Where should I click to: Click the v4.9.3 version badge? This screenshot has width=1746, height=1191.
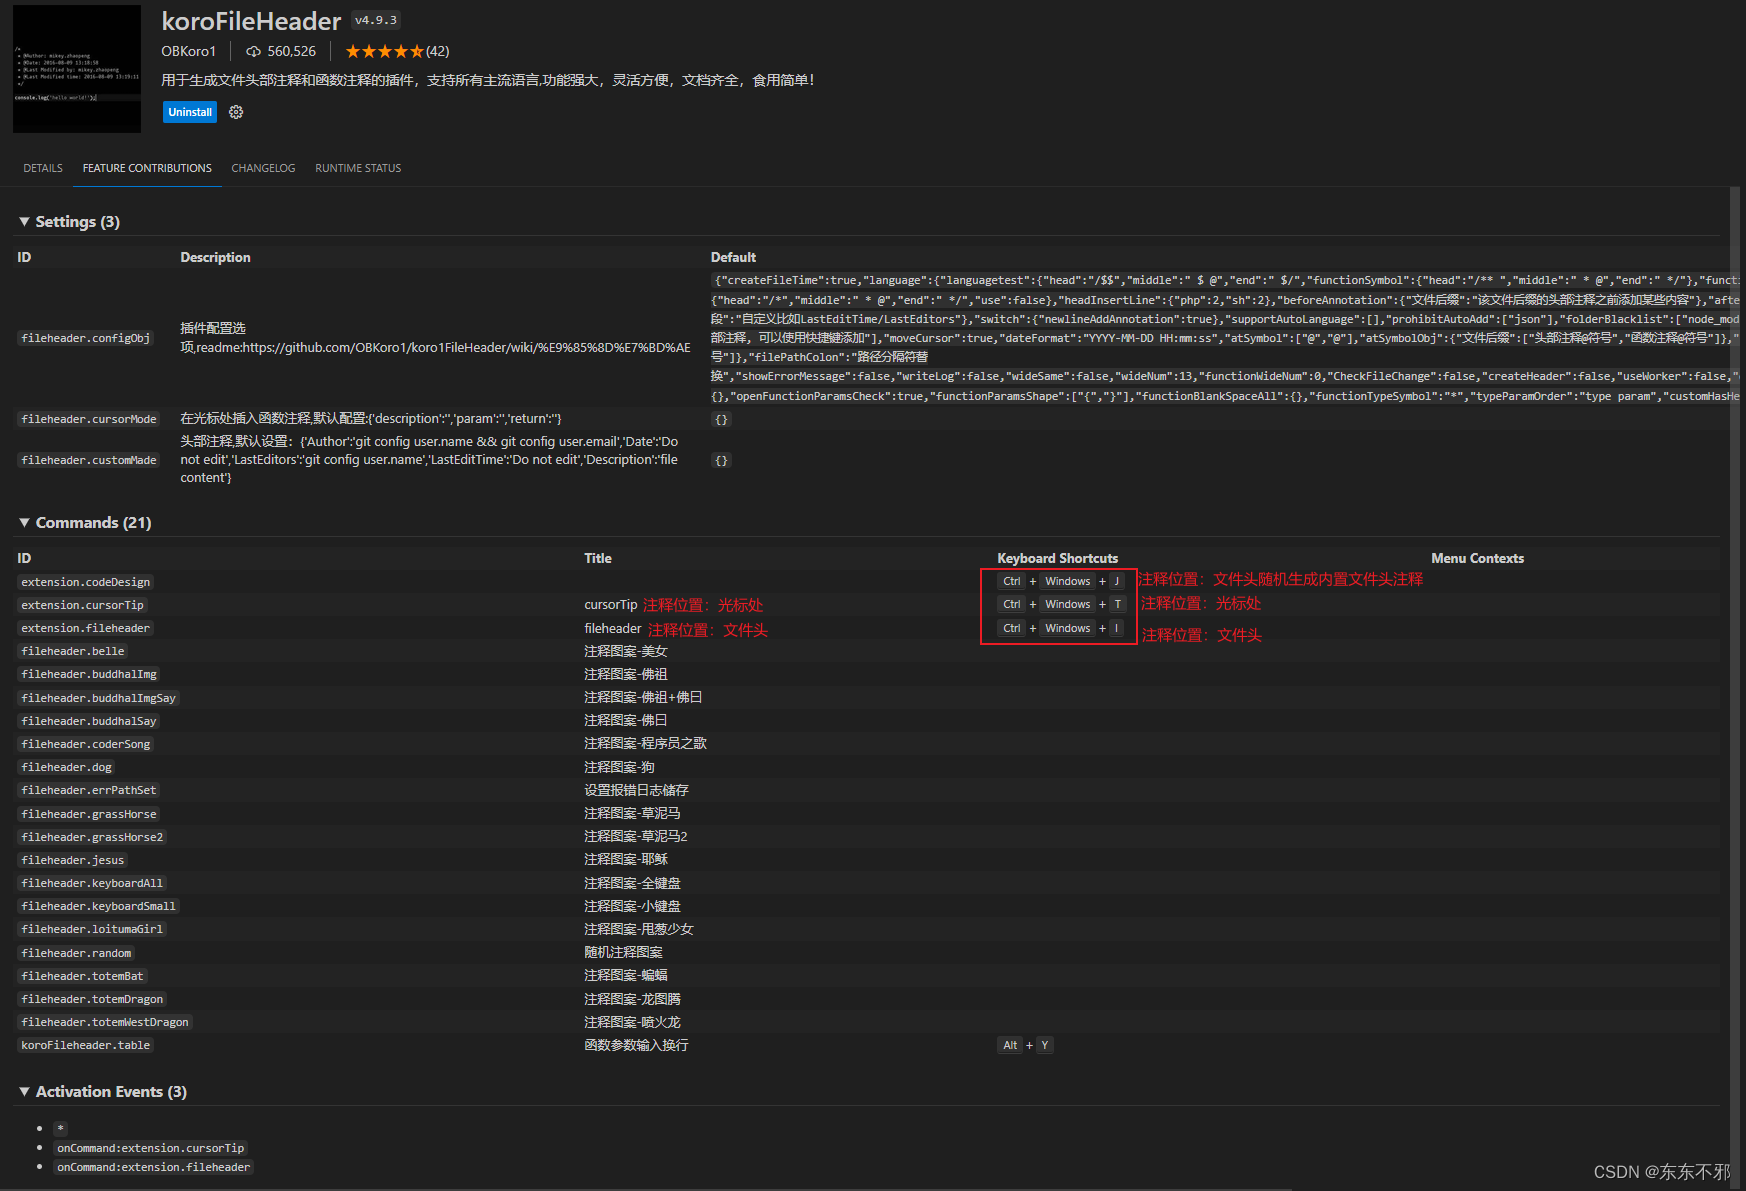click(x=375, y=19)
